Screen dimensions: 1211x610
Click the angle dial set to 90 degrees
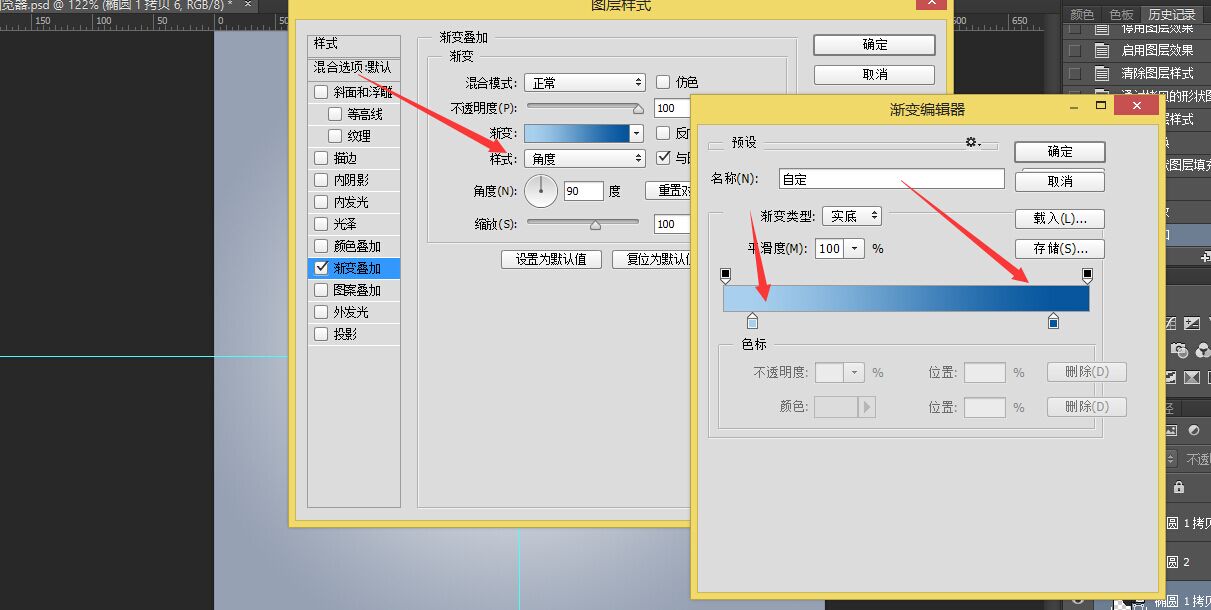pyautogui.click(x=540, y=191)
